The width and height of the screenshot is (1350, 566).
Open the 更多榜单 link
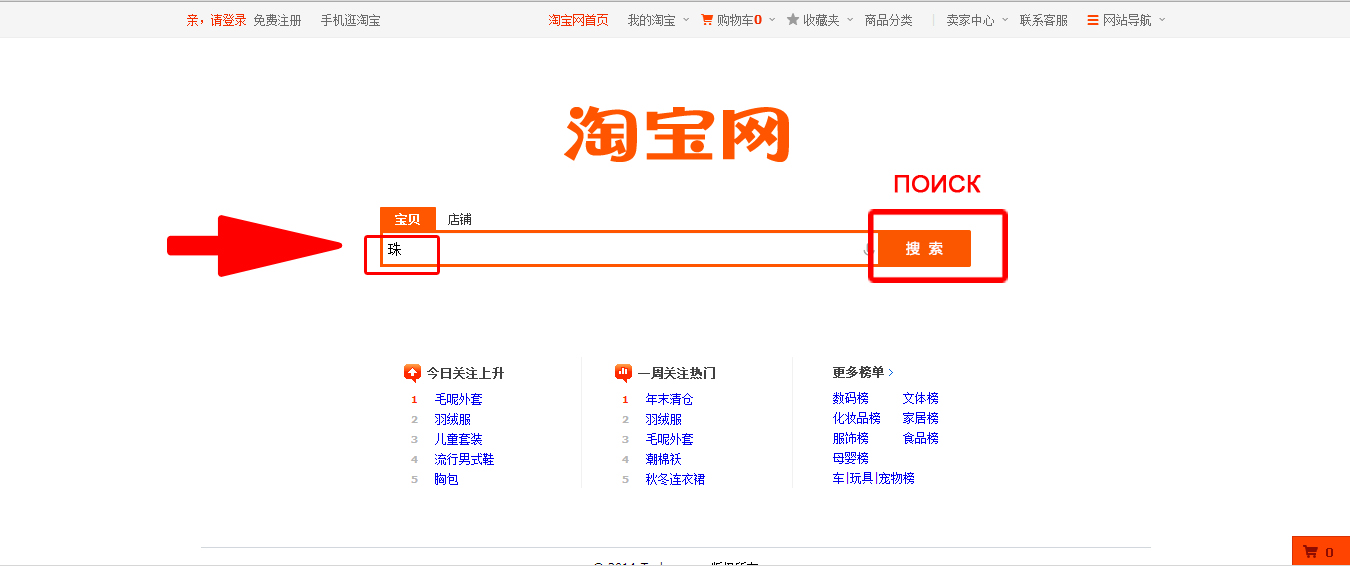point(863,372)
